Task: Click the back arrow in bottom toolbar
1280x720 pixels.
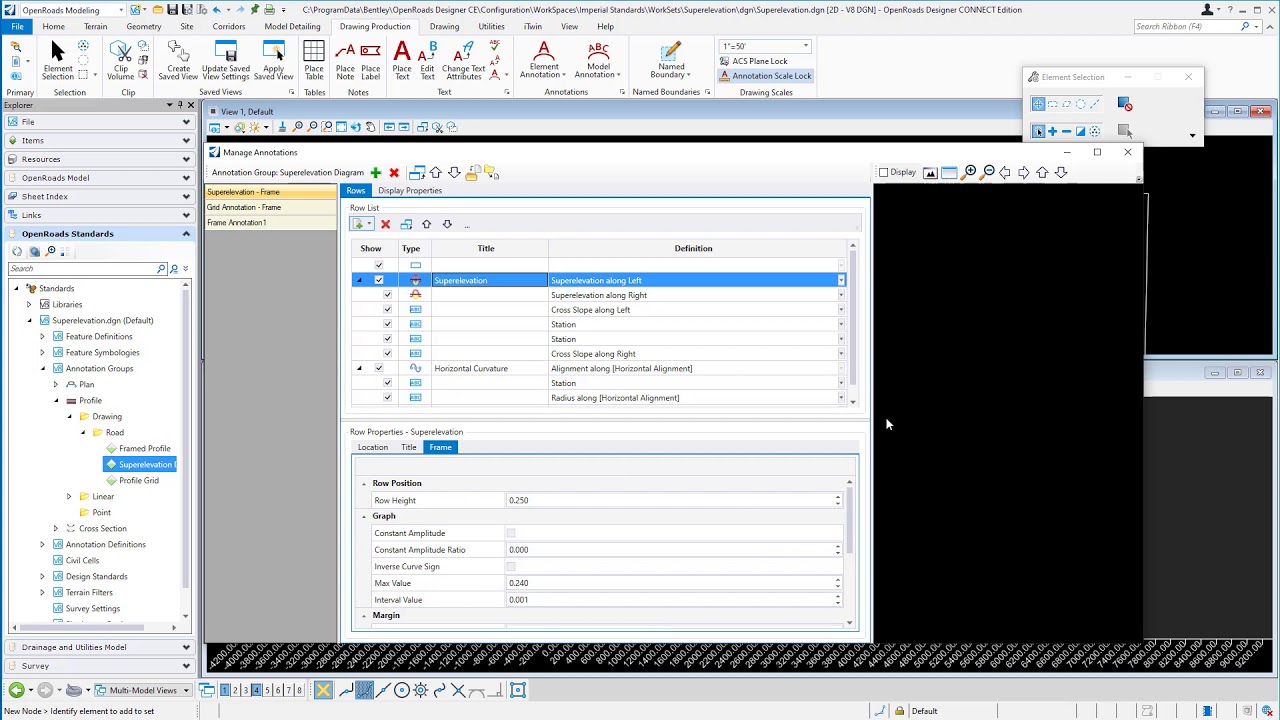Action: [x=16, y=690]
